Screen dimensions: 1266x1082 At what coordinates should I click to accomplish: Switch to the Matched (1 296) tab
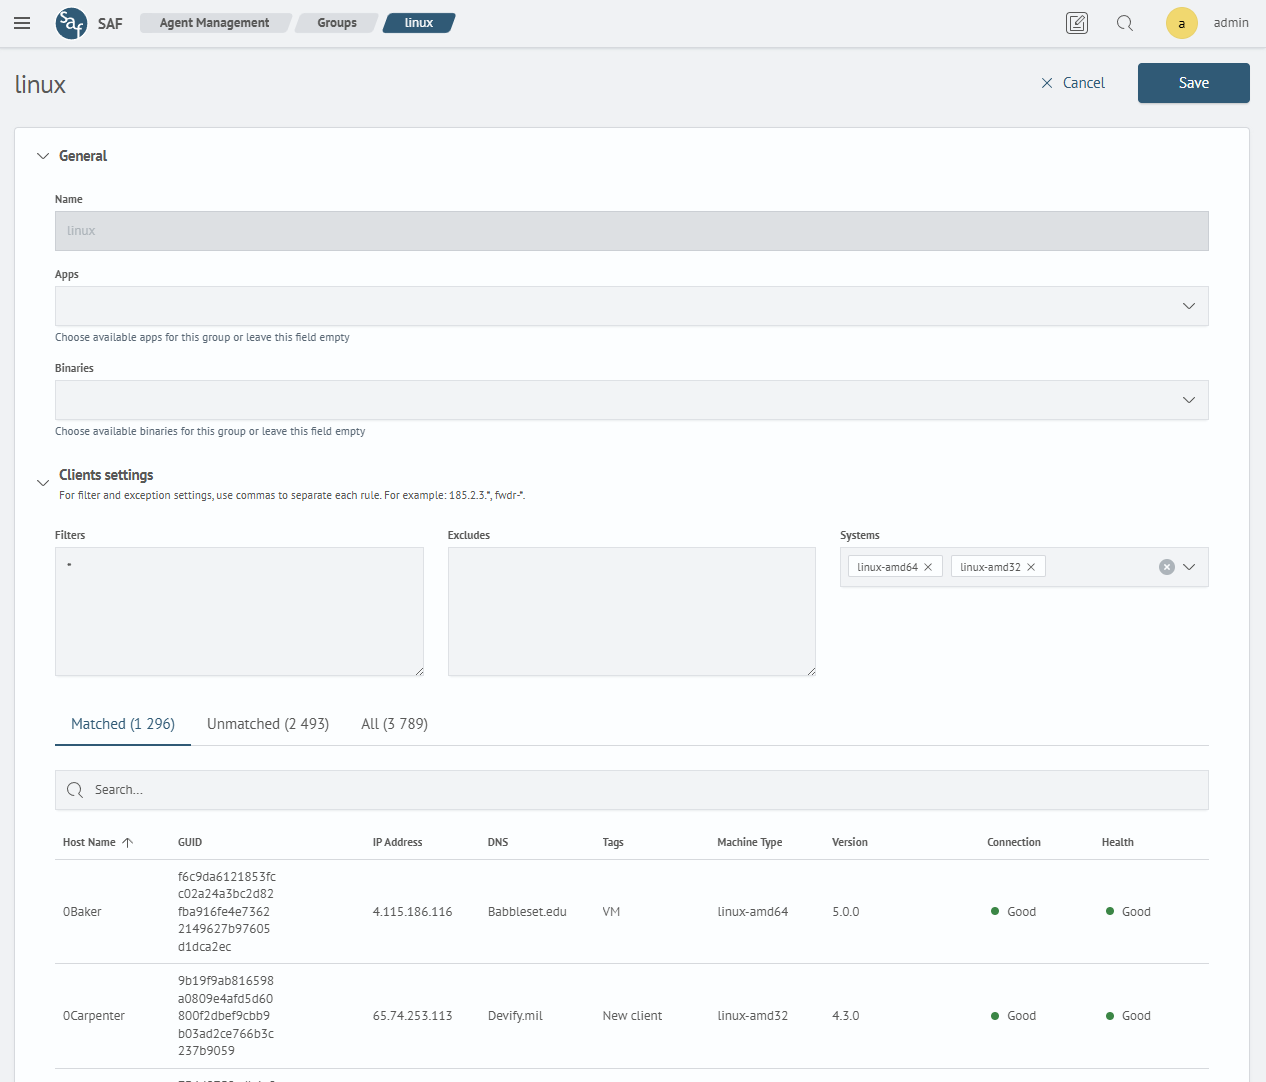tap(123, 724)
